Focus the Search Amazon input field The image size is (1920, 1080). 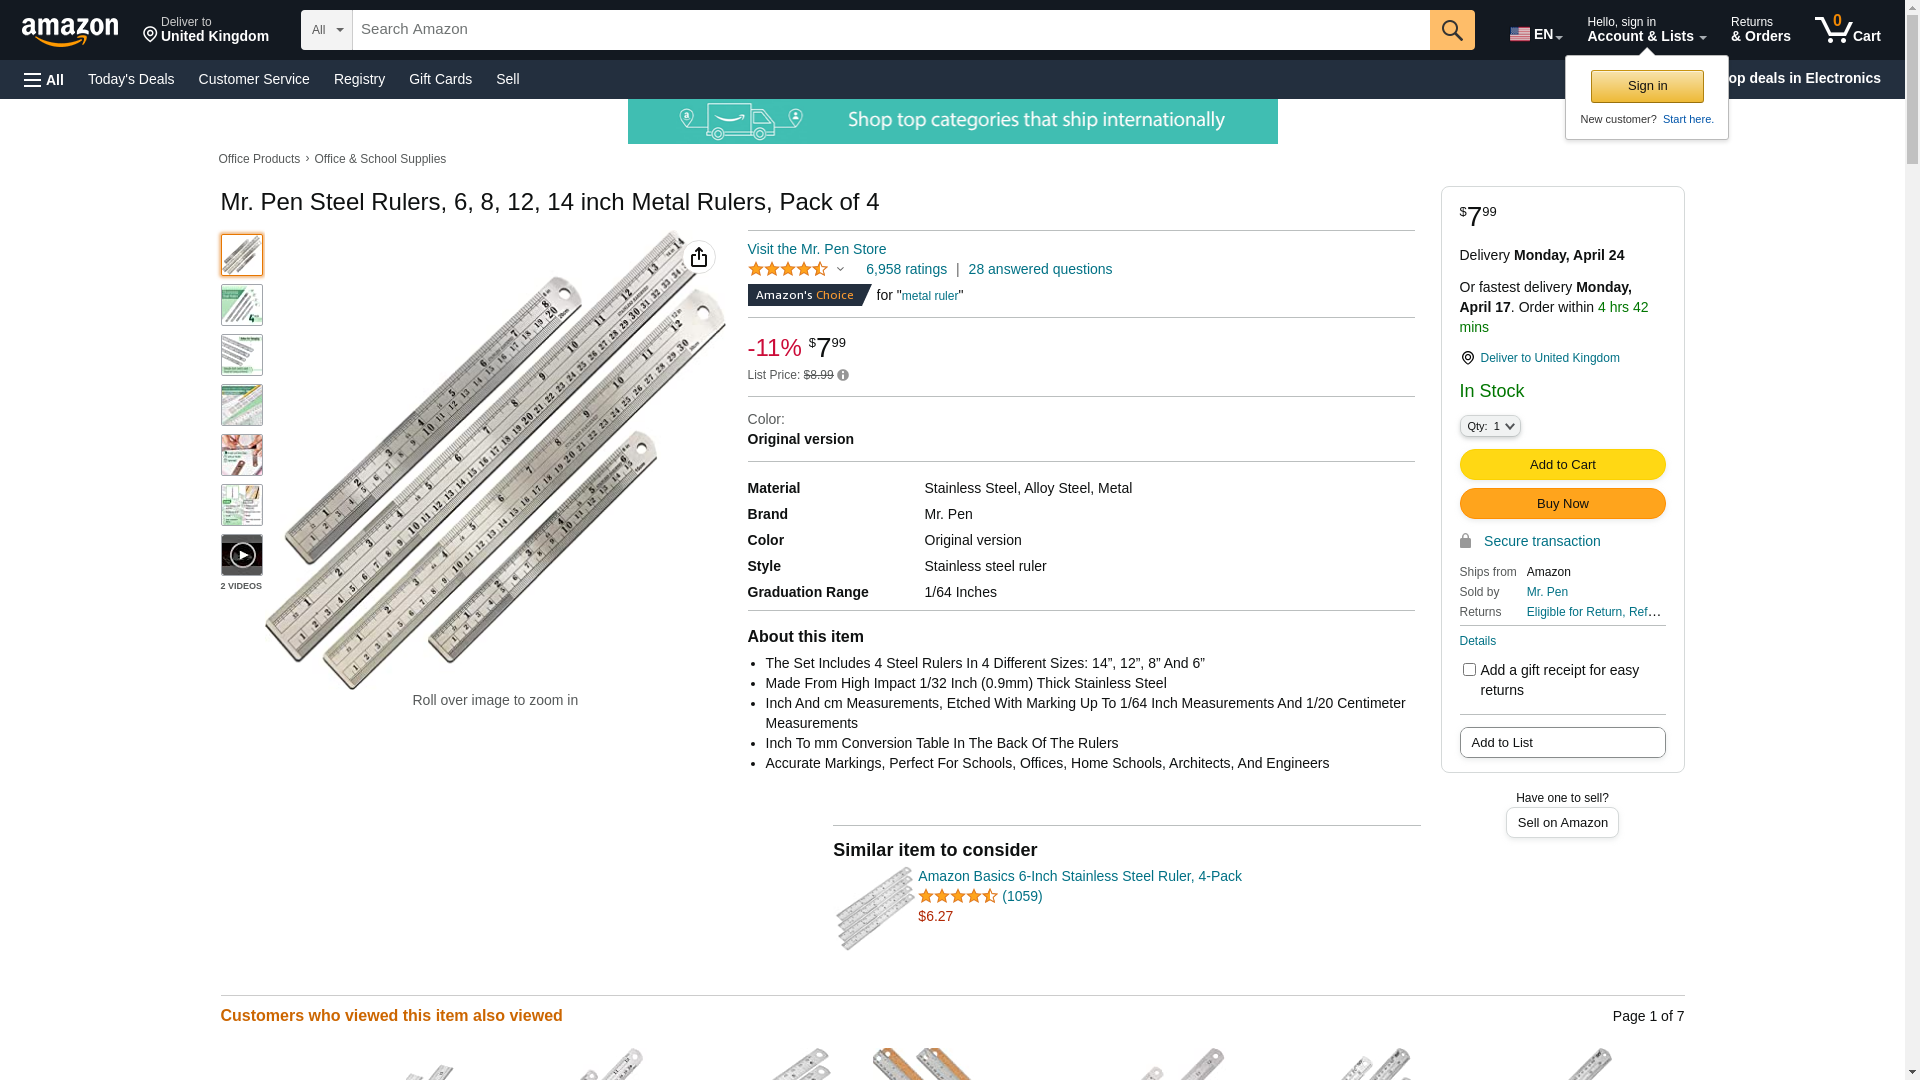tap(890, 30)
